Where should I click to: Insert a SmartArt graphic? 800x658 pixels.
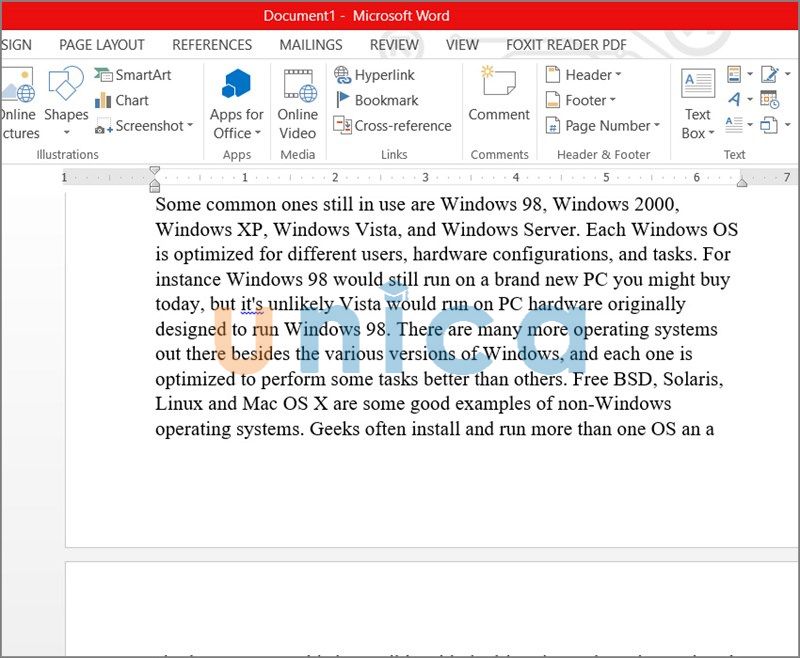(133, 75)
